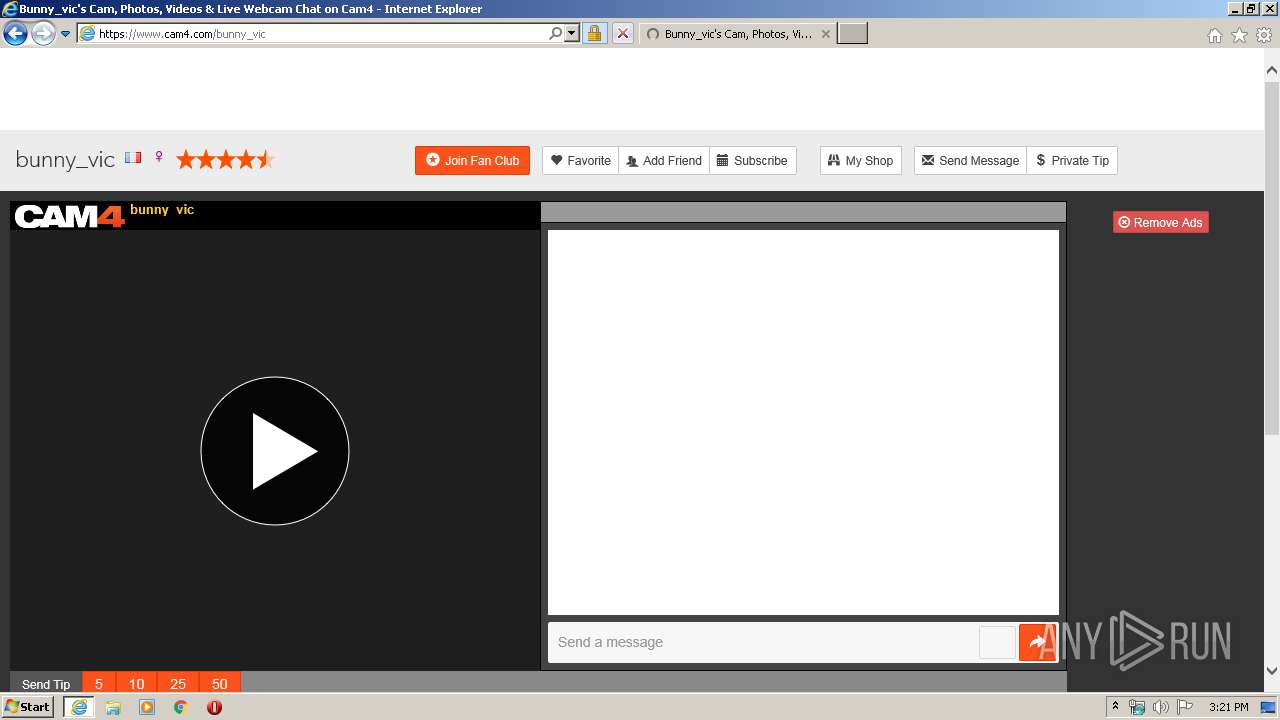Stop page loading with the X button
The height and width of the screenshot is (720, 1280).
tap(622, 34)
